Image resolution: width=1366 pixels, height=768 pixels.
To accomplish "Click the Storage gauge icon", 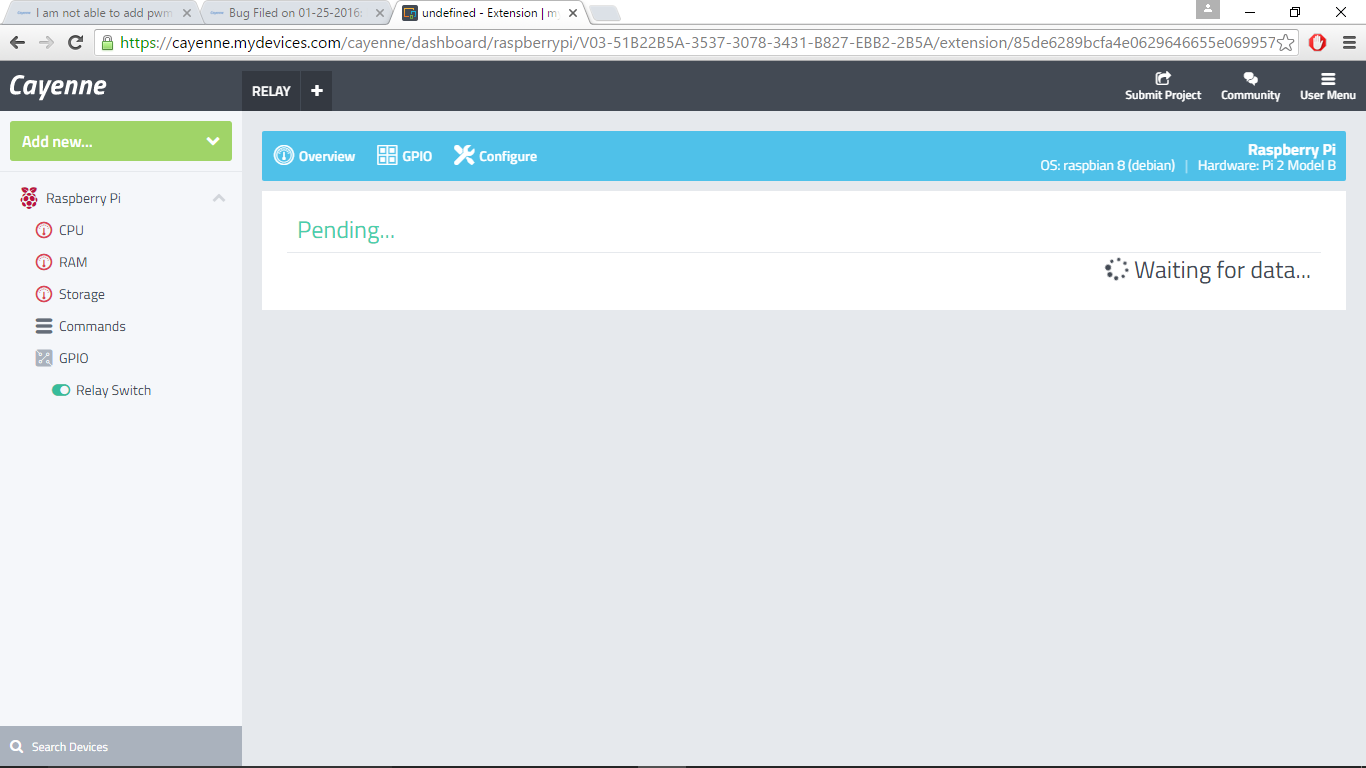I will pos(43,294).
